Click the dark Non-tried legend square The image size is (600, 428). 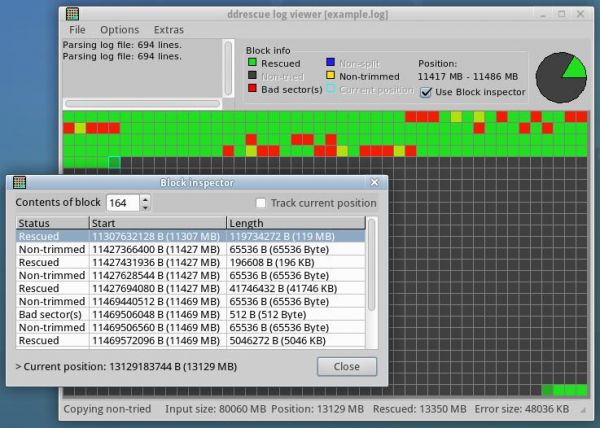[x=253, y=76]
